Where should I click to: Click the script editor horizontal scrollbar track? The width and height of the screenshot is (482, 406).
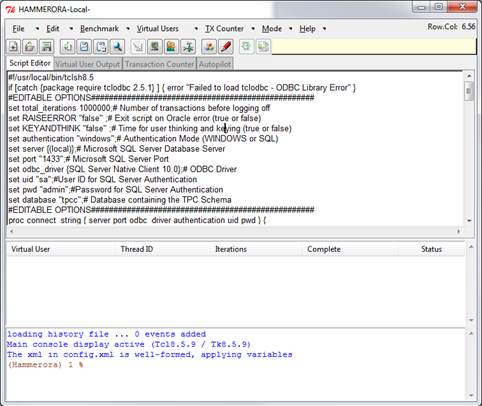[x=235, y=231]
